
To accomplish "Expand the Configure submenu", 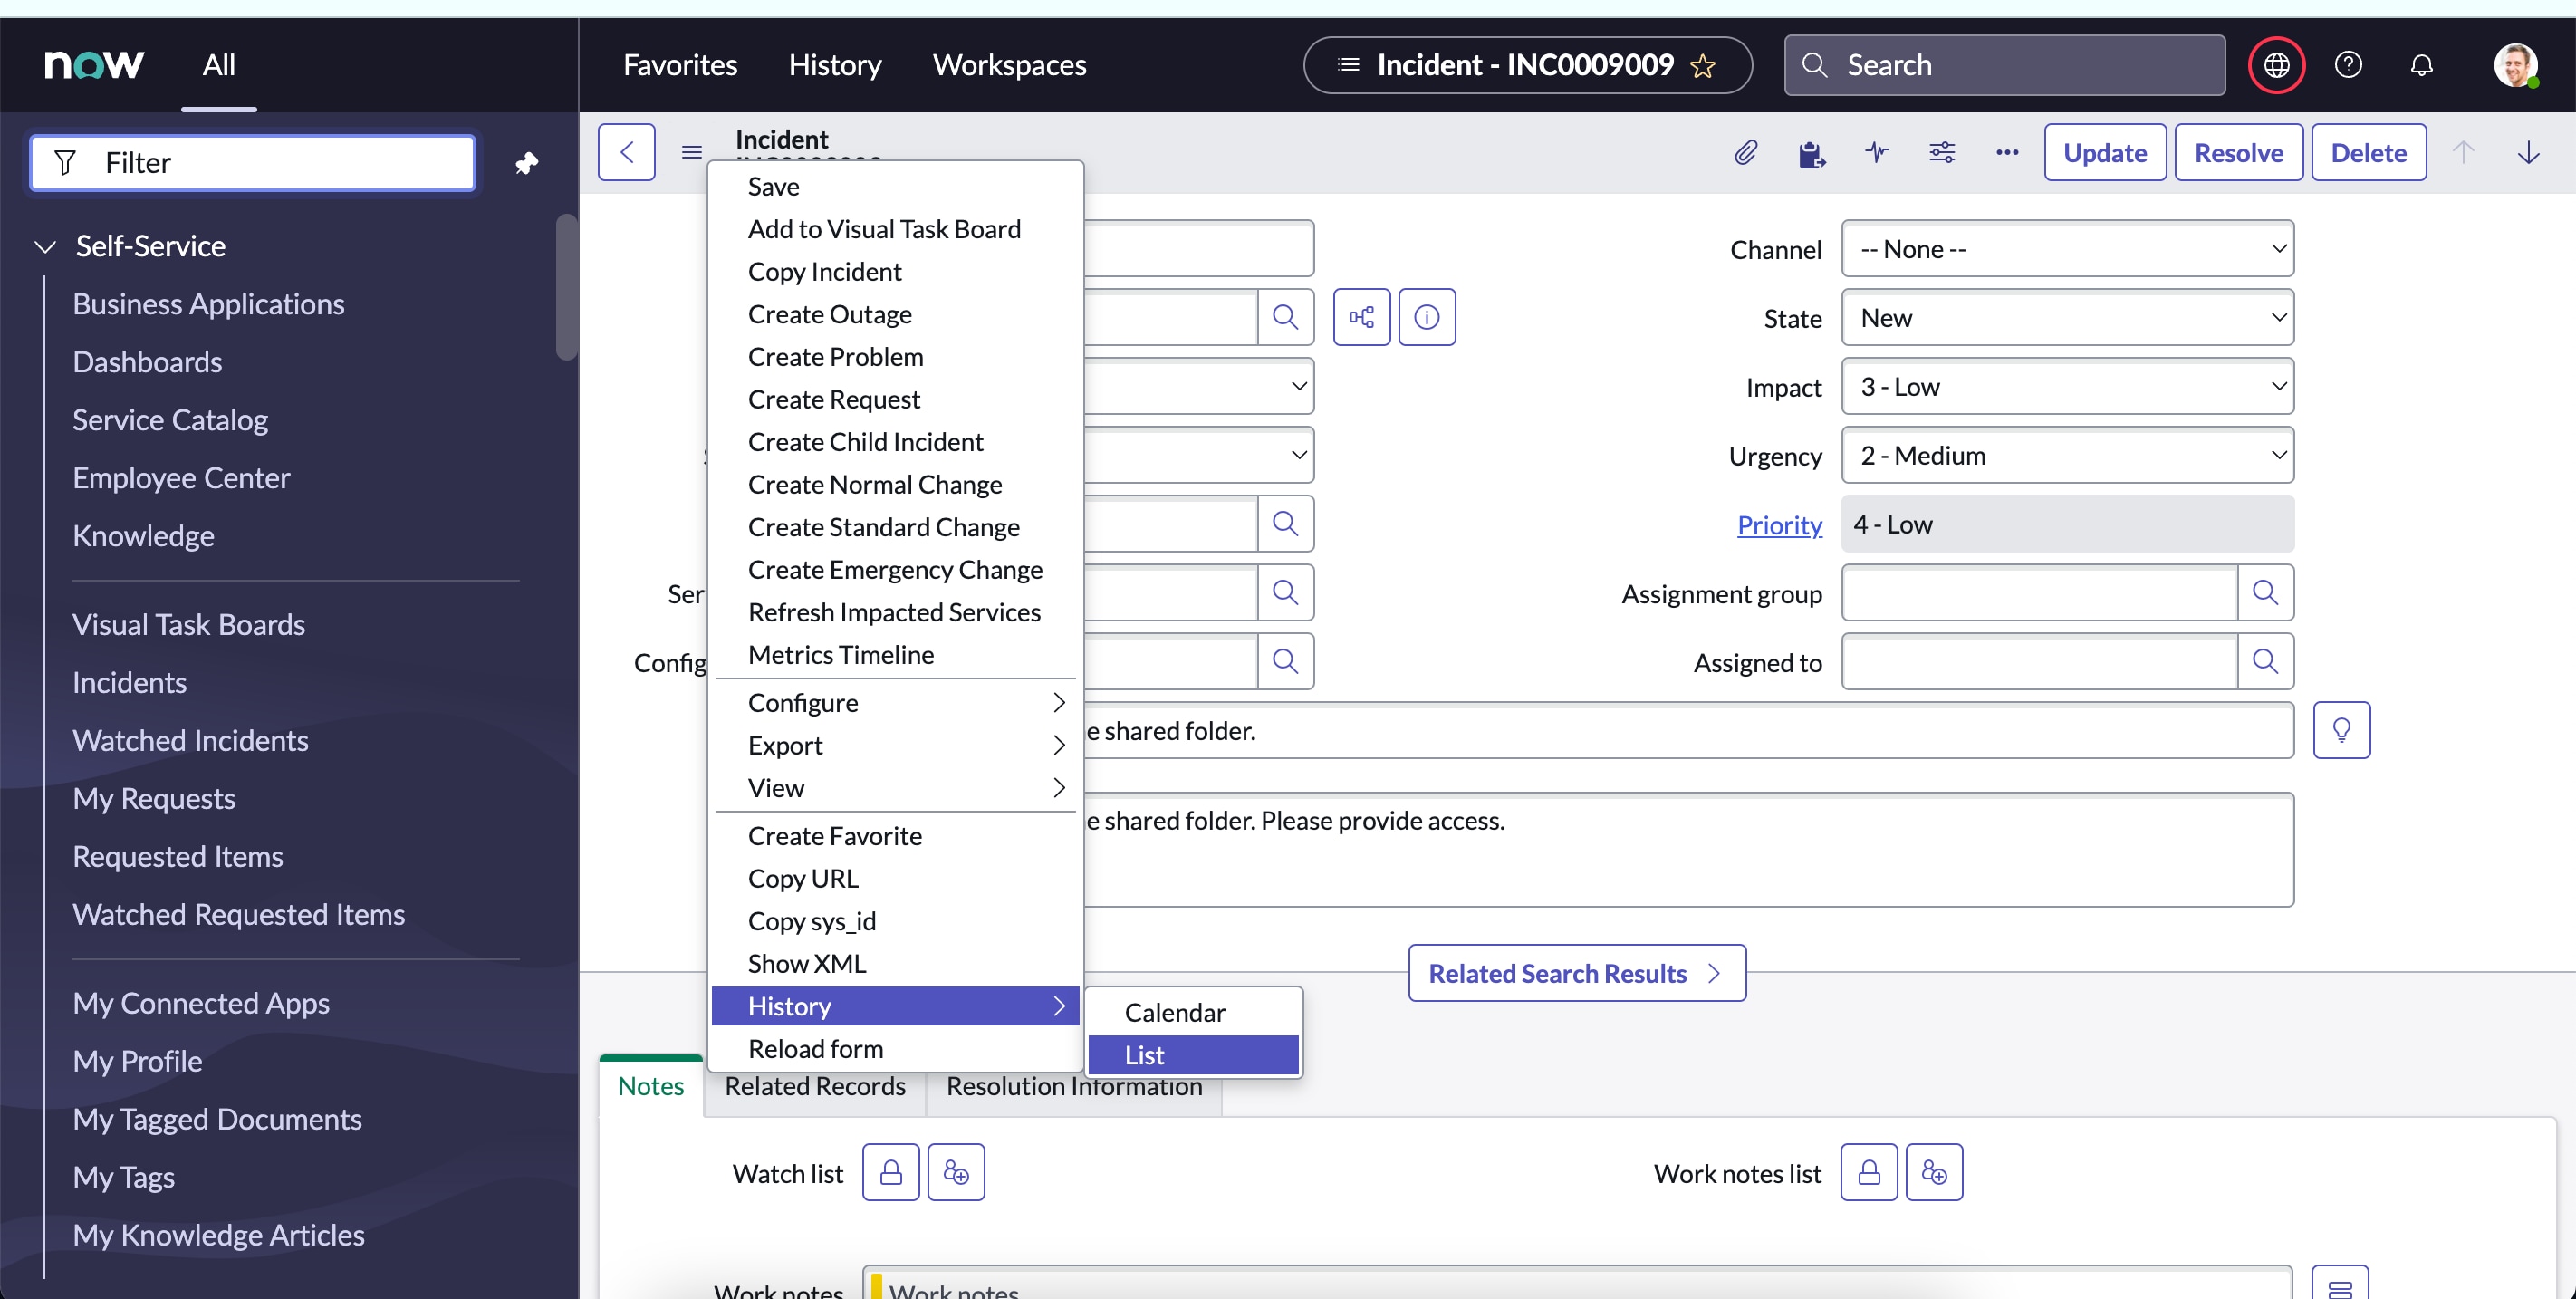I will tap(895, 702).
